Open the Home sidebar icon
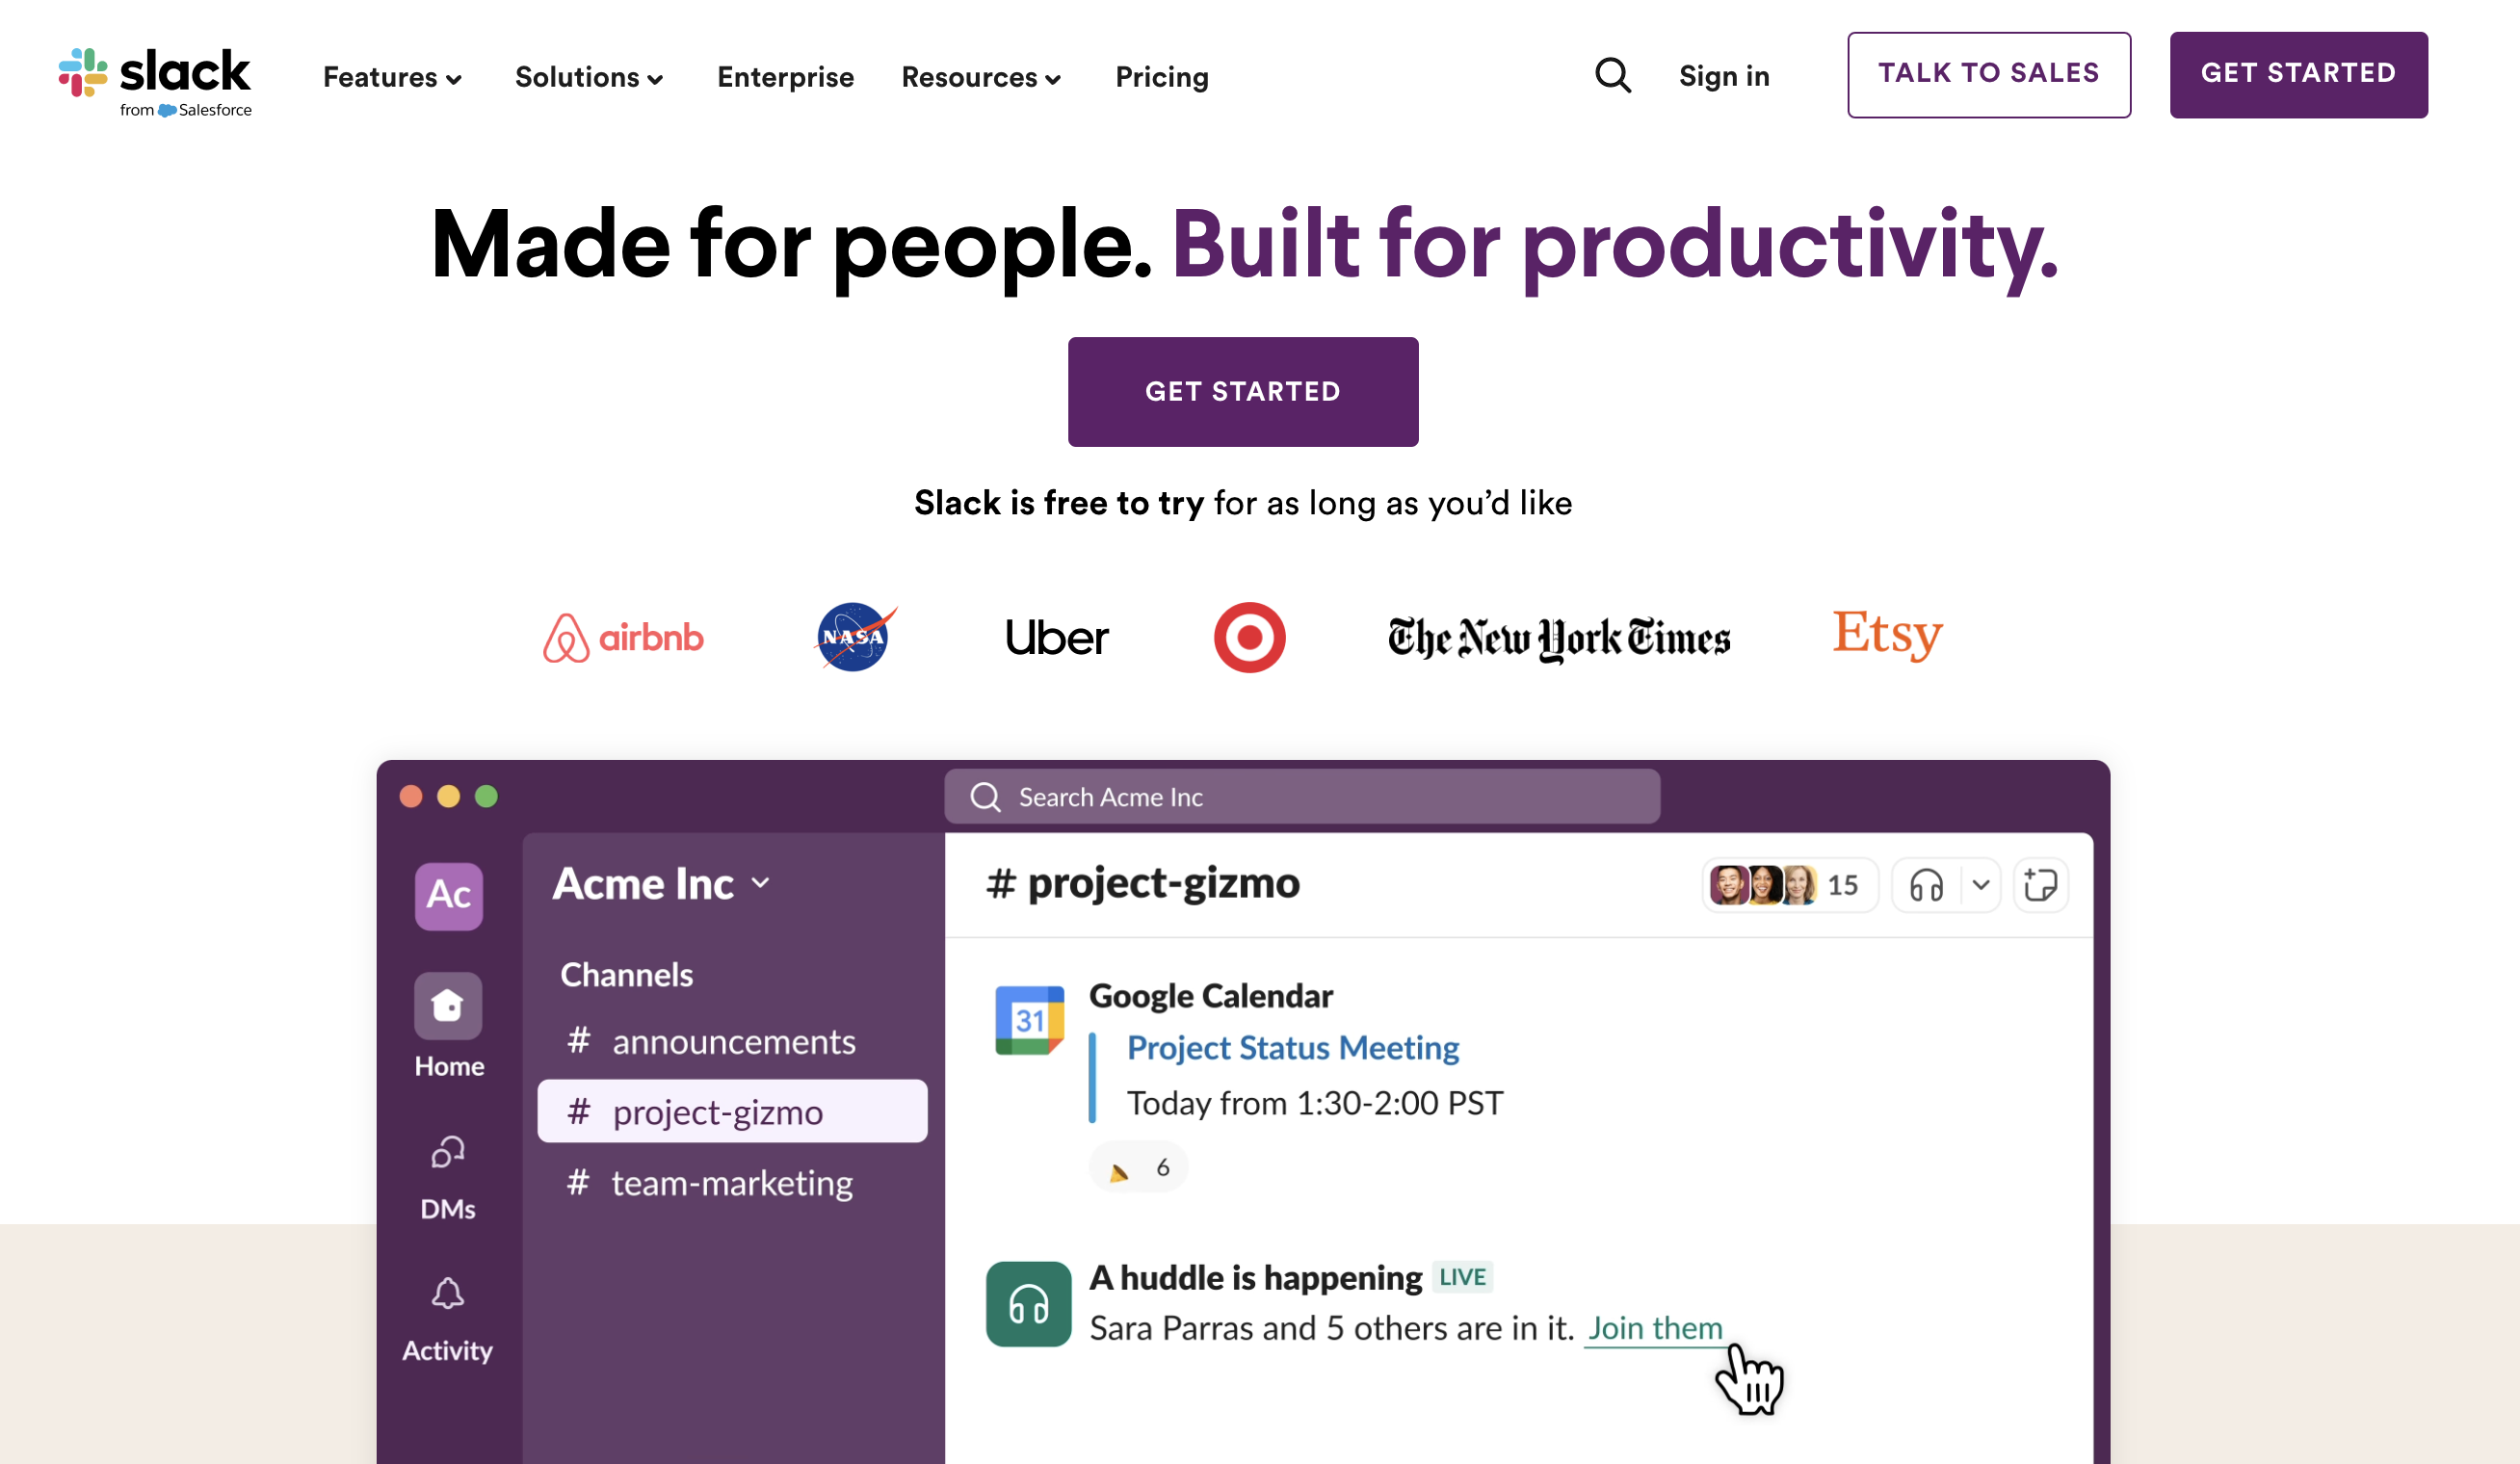The image size is (2520, 1464). tap(448, 1006)
